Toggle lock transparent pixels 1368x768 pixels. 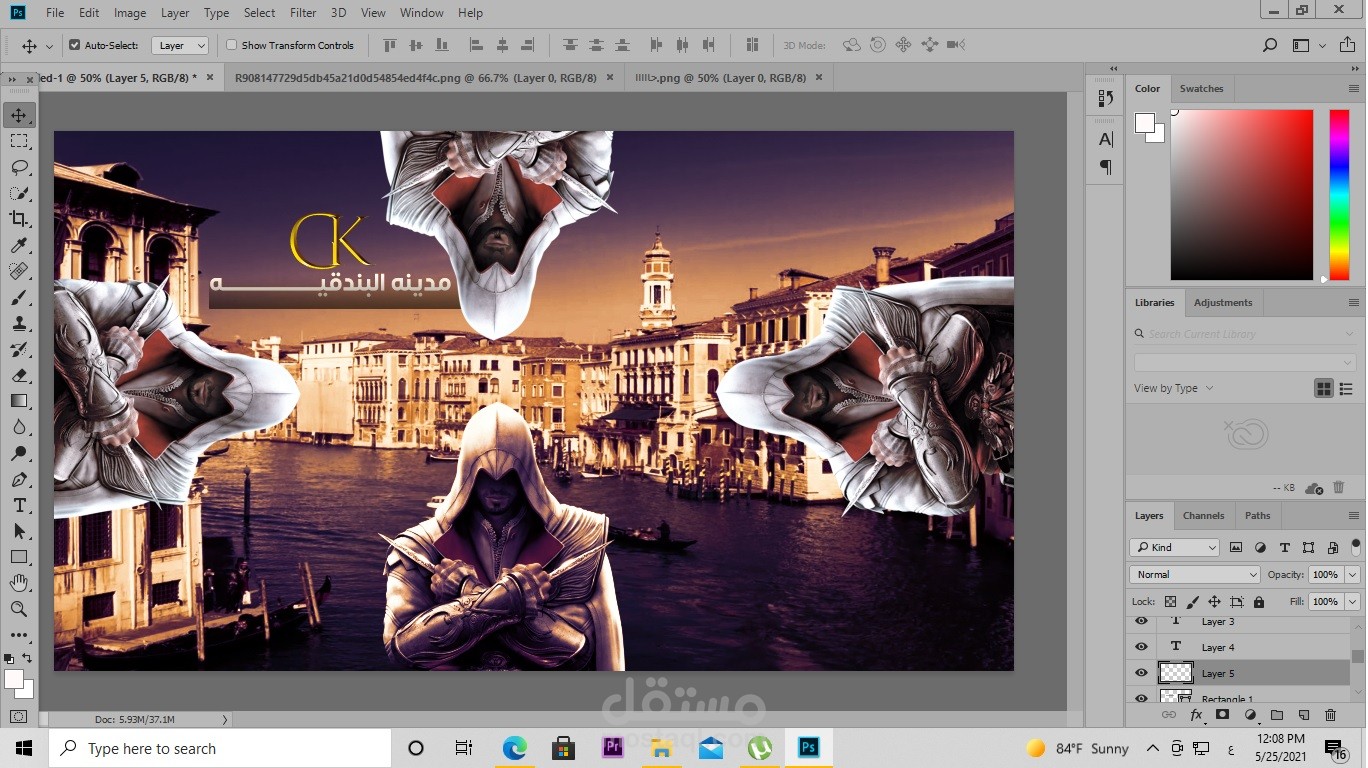[x=1170, y=602]
